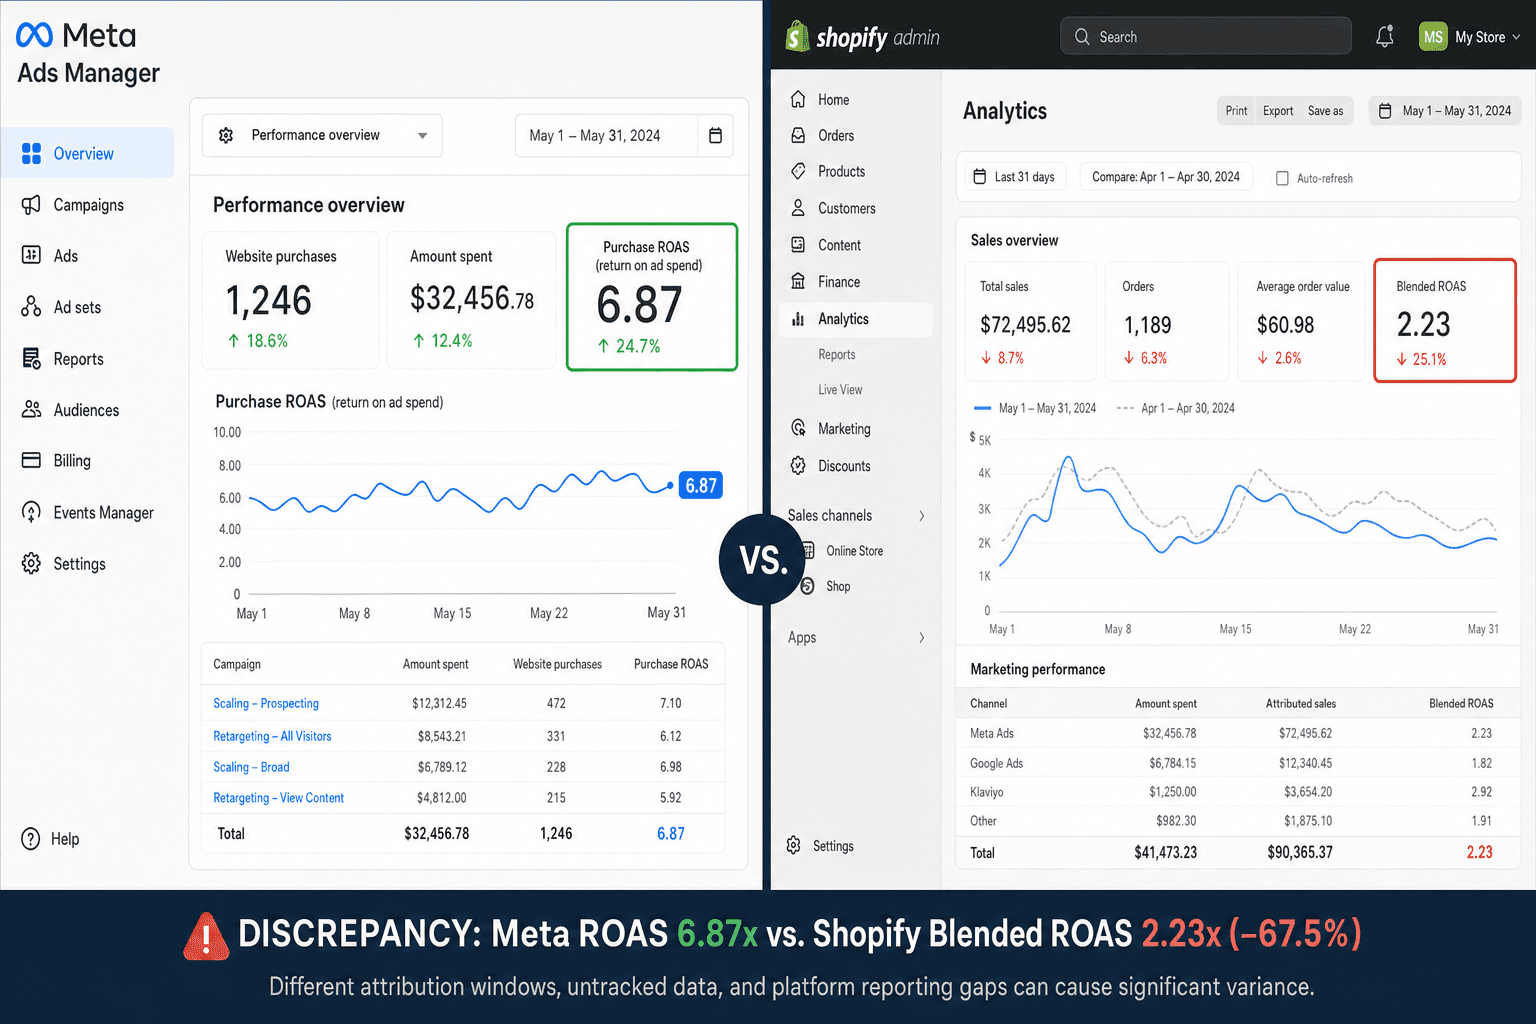Open Shopify date range May 1 – May 31, 2024
1536x1024 pixels.
tap(1445, 111)
